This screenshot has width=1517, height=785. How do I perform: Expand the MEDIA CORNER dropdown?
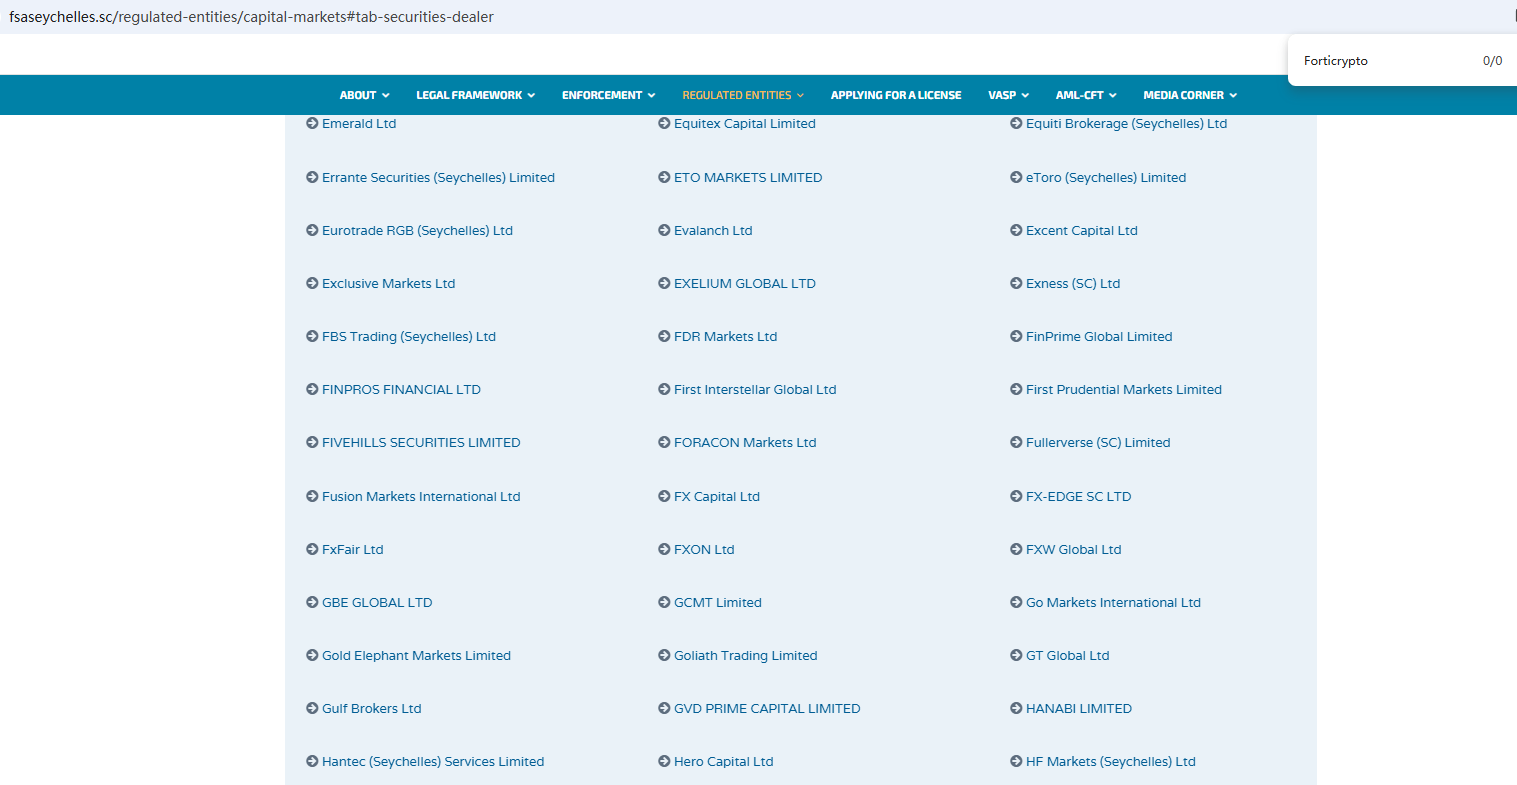click(x=1189, y=95)
